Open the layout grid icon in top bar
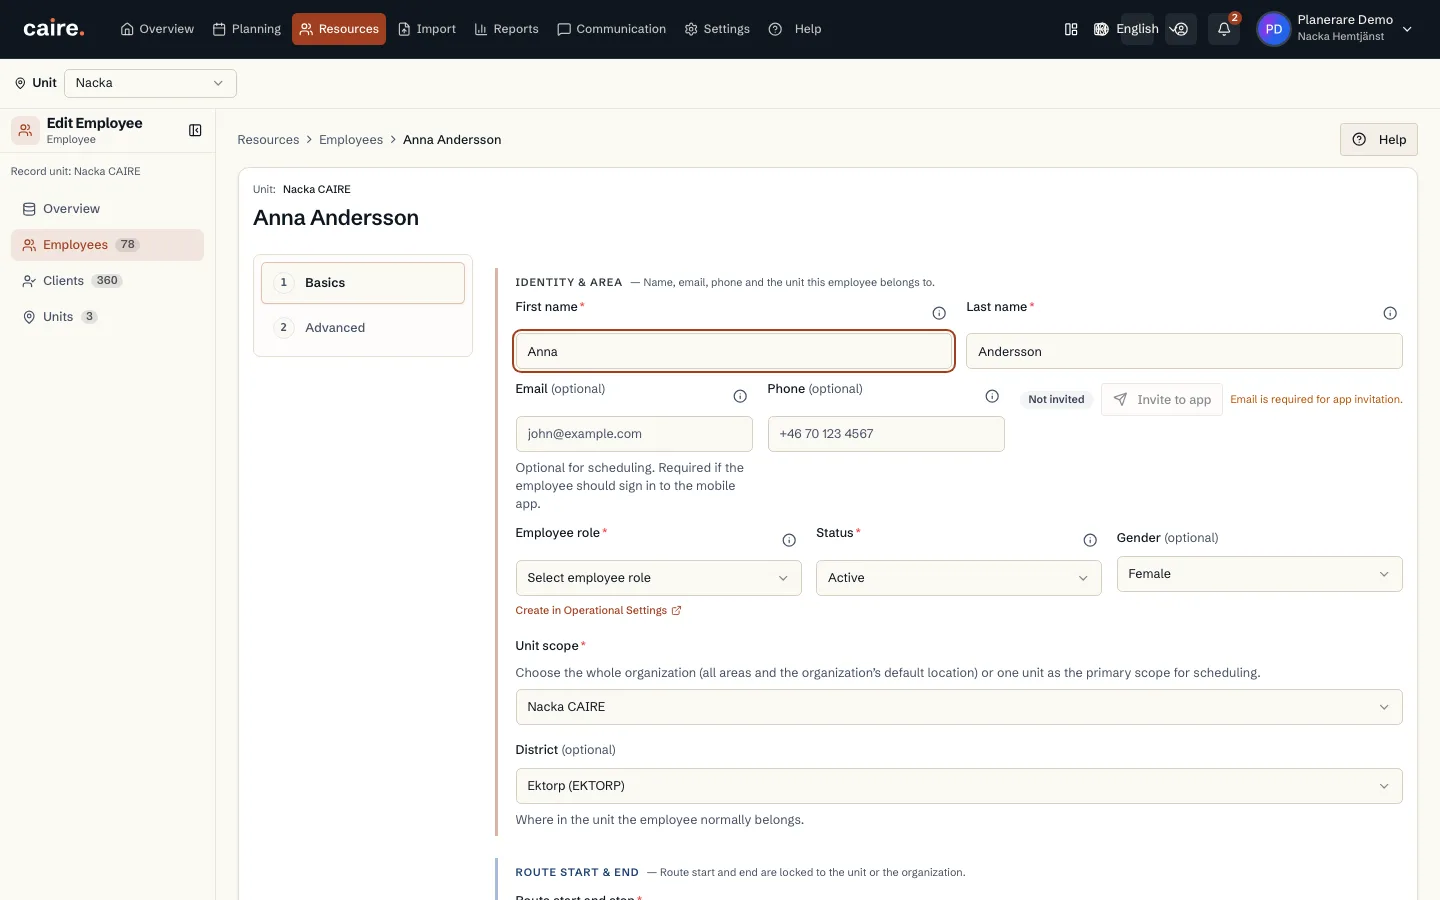Image resolution: width=1440 pixels, height=900 pixels. (x=1071, y=29)
